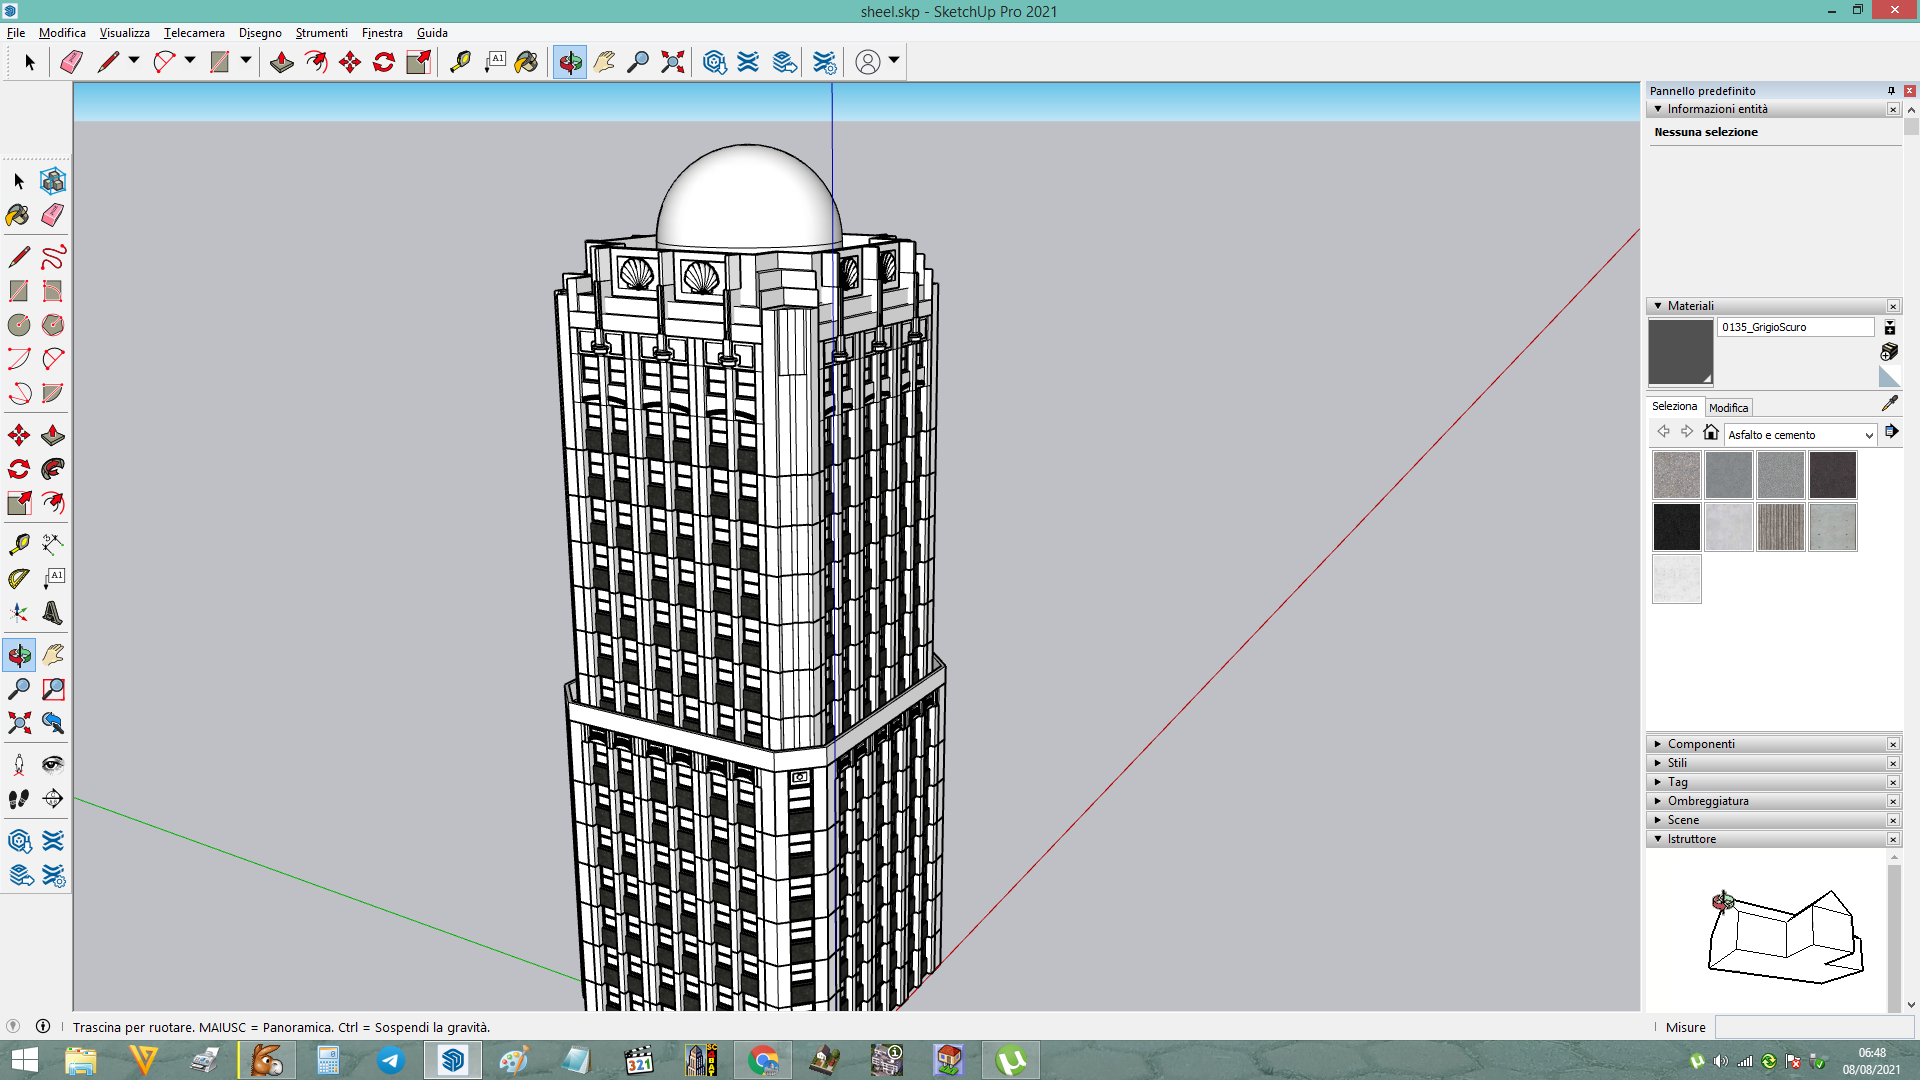Collapse the Materiali panel section
The height and width of the screenshot is (1080, 1920).
[x=1659, y=306]
